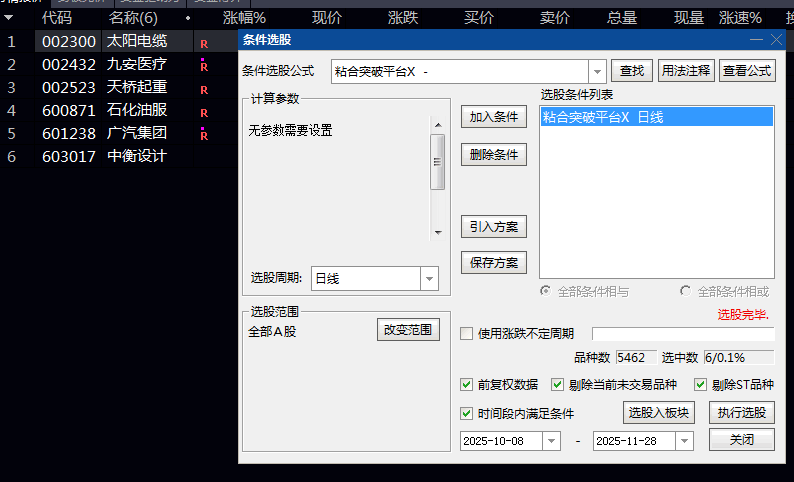Select stock code 600871
This screenshot has height=482, width=794.
pos(69,110)
